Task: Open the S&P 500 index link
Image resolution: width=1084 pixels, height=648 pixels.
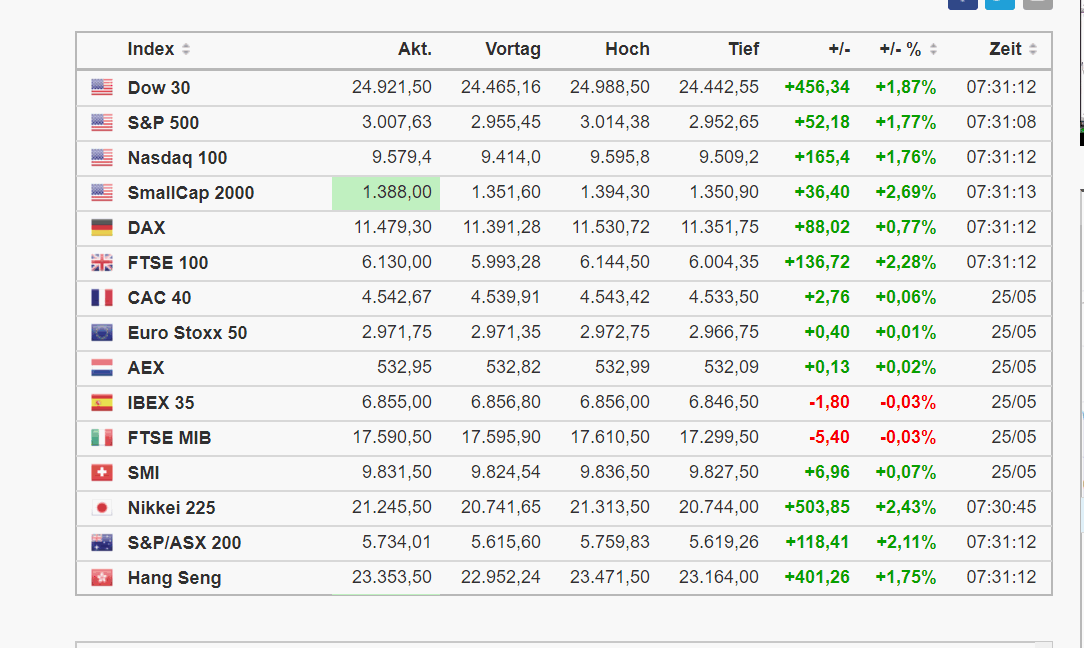Action: (x=163, y=123)
